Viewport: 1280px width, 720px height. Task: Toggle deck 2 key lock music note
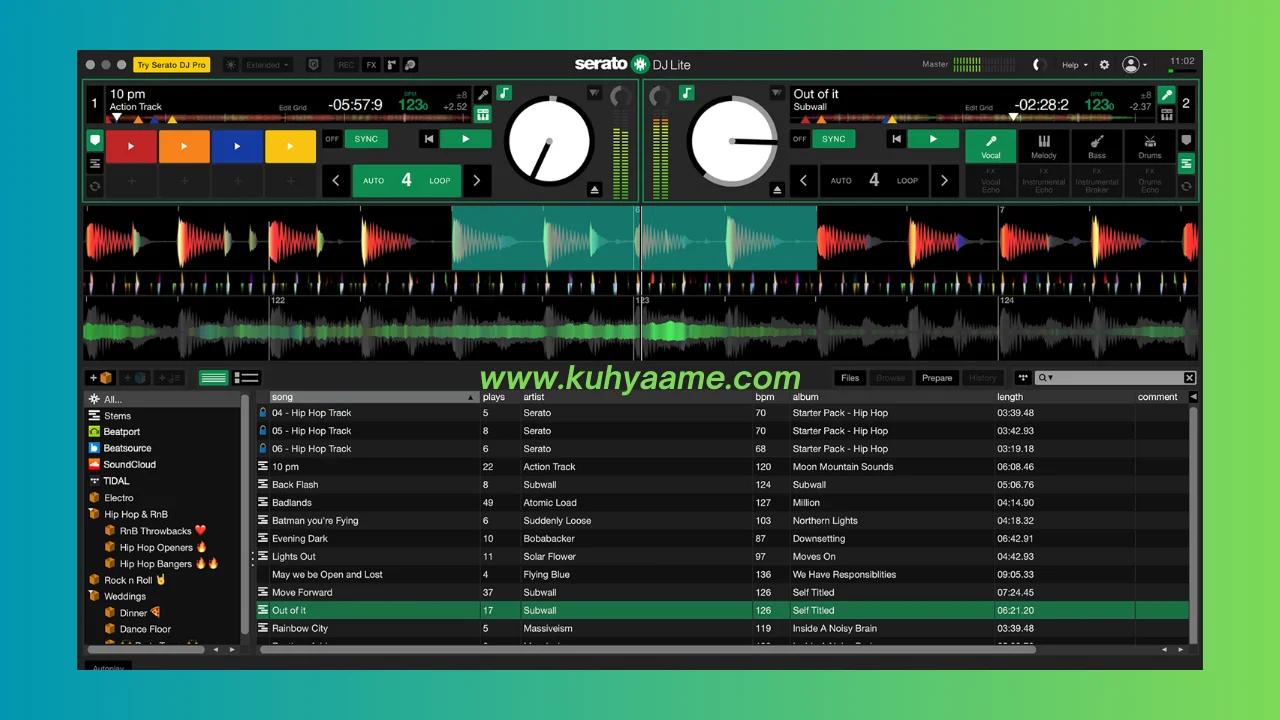click(687, 93)
